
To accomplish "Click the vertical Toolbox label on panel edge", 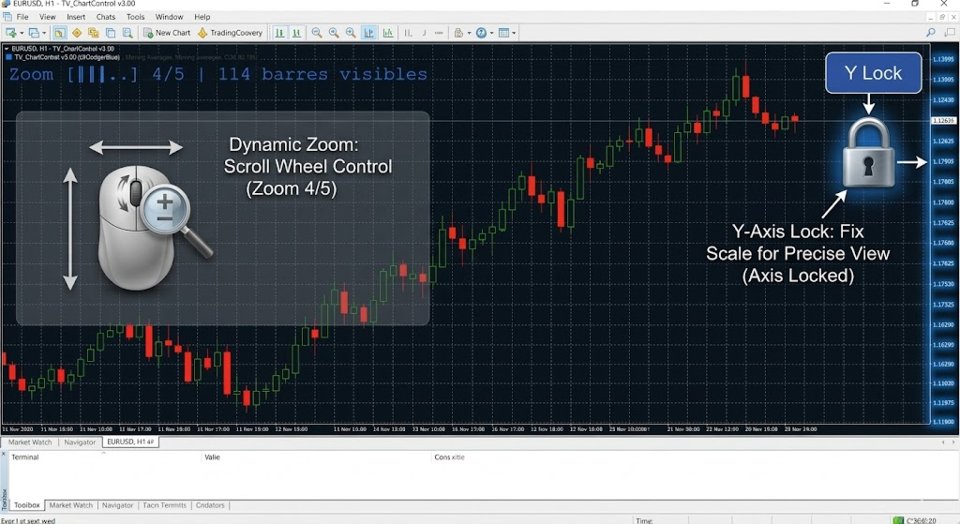I will 4,499.
